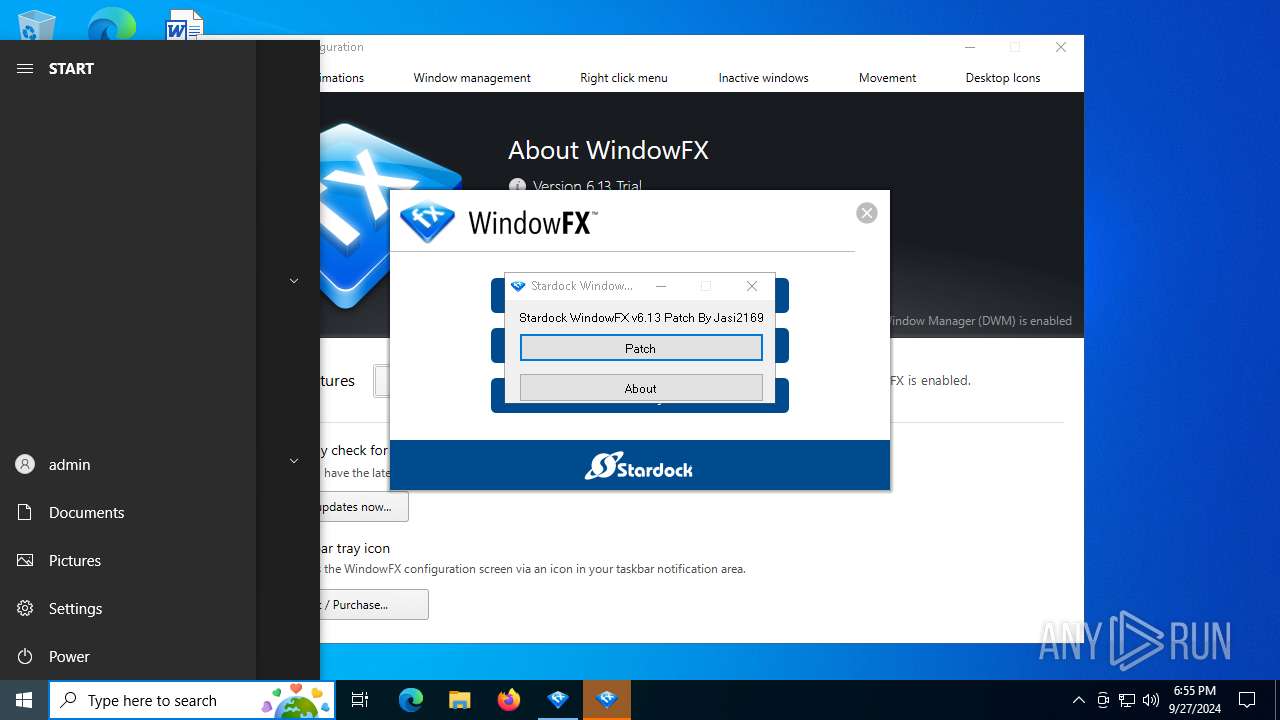The image size is (1280, 720).
Task: Open the notification center icon
Action: tap(1247, 700)
